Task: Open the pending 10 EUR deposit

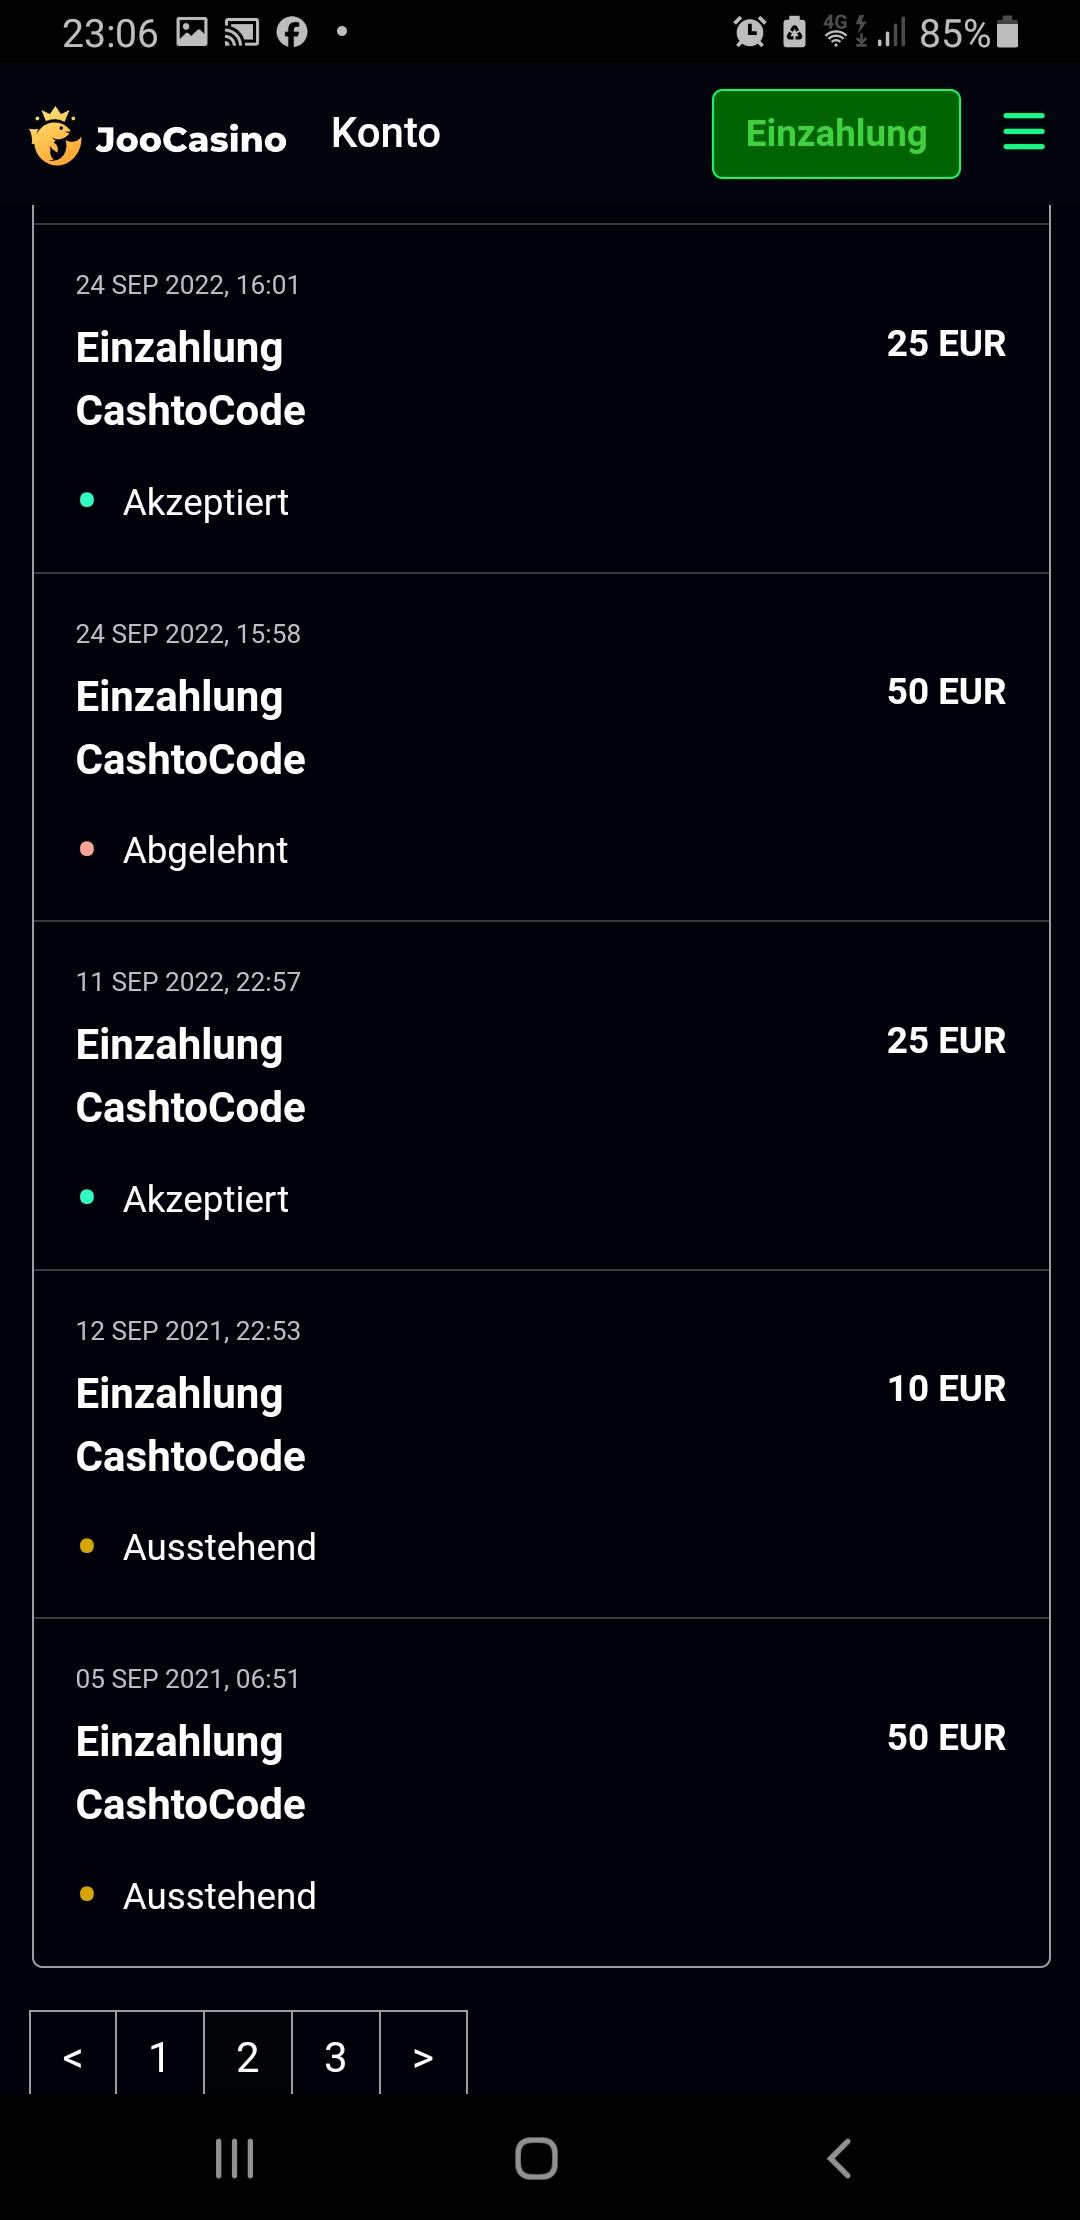Action: point(541,1443)
